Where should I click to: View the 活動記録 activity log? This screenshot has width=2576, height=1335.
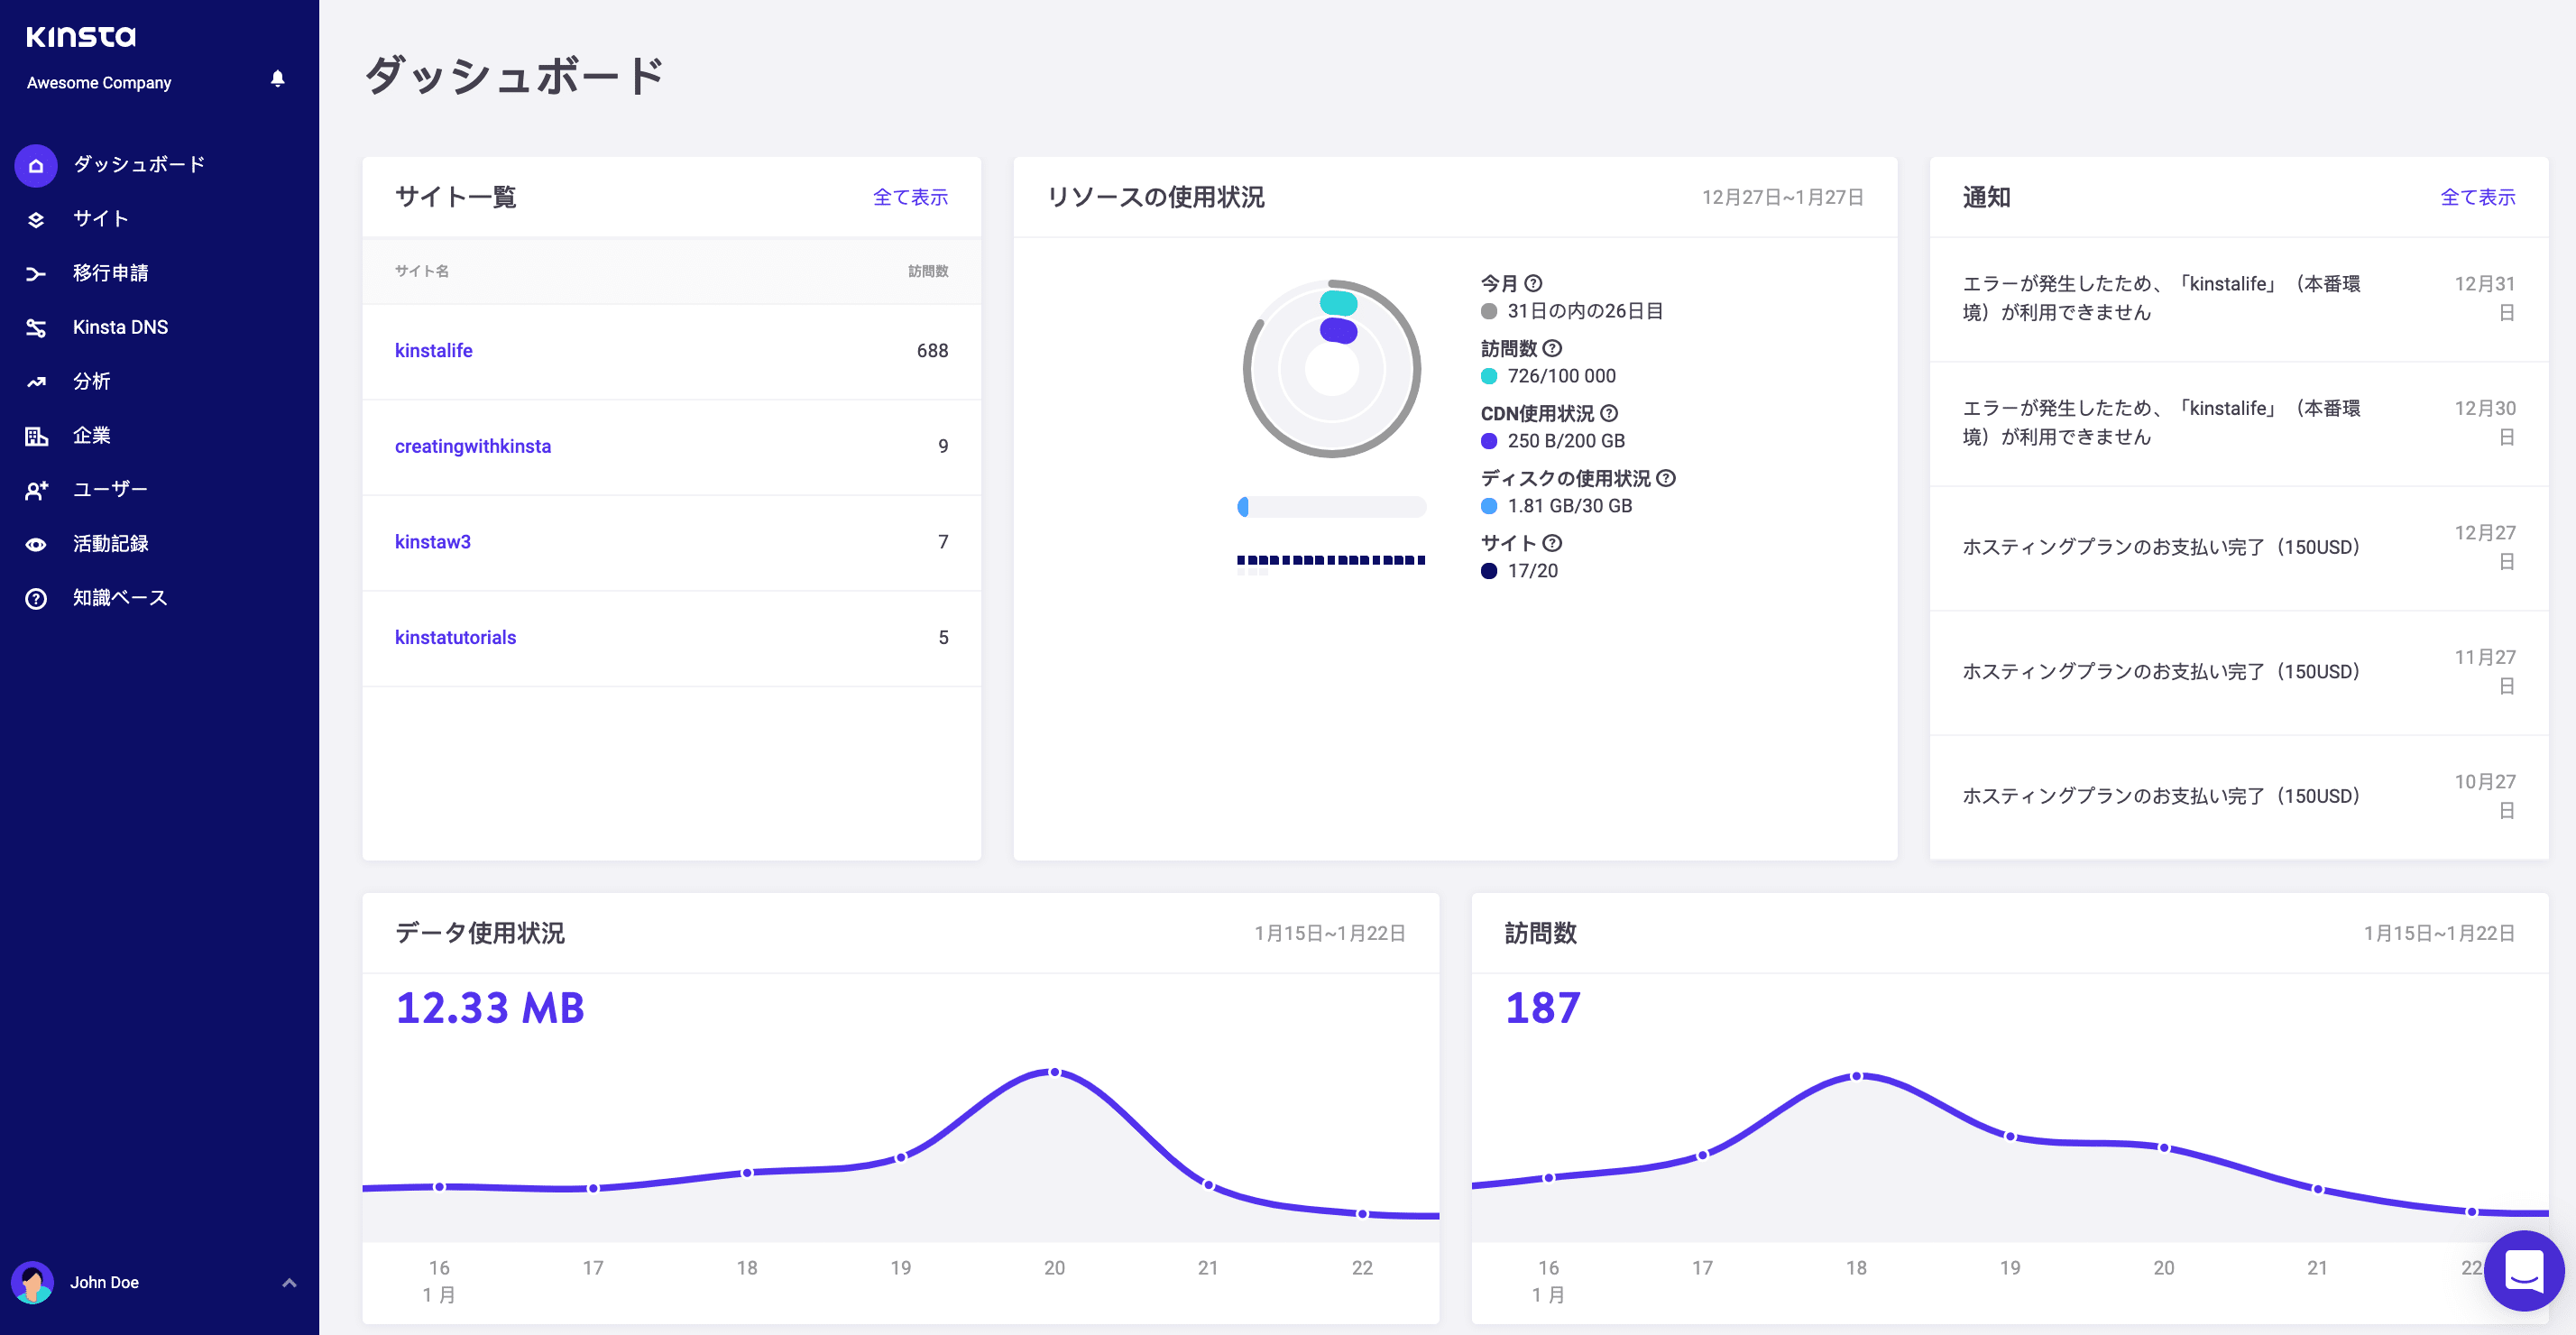(x=35, y=543)
